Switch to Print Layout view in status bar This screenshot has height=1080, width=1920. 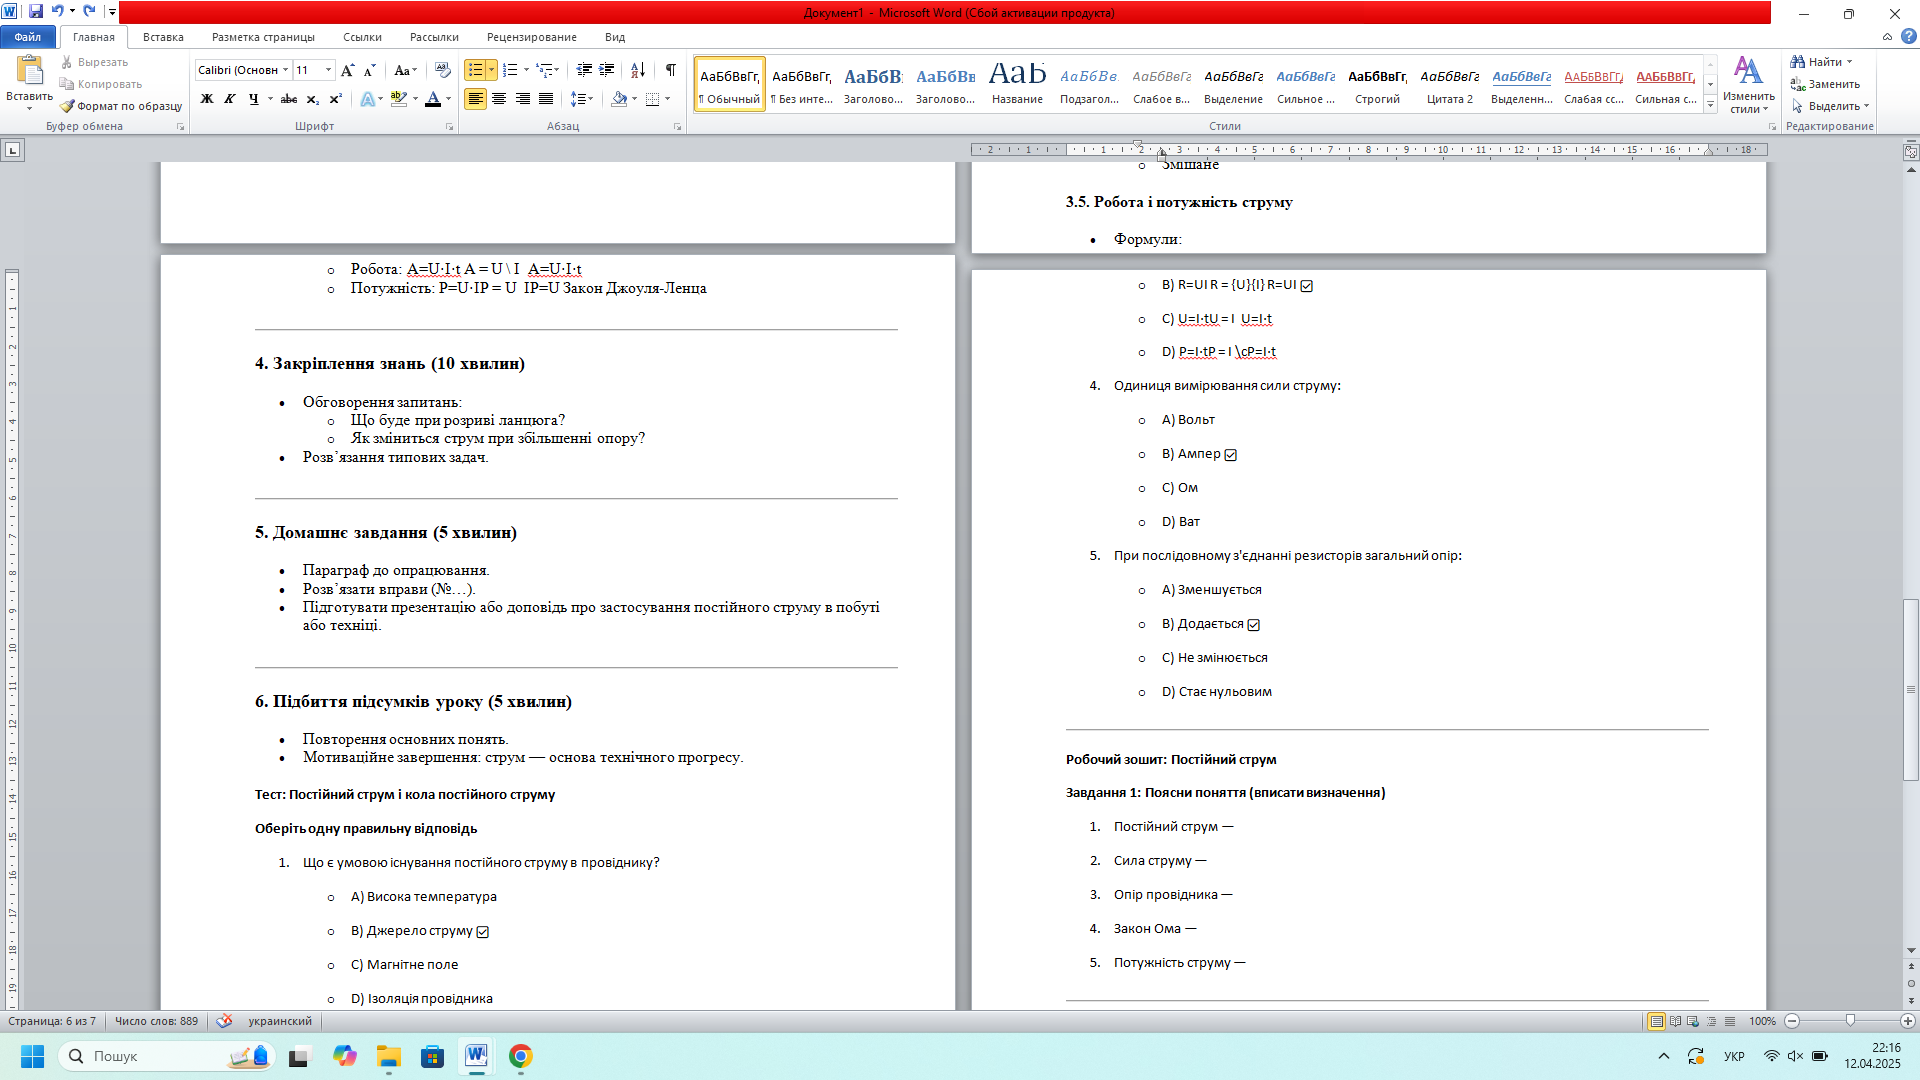[x=1657, y=1021]
